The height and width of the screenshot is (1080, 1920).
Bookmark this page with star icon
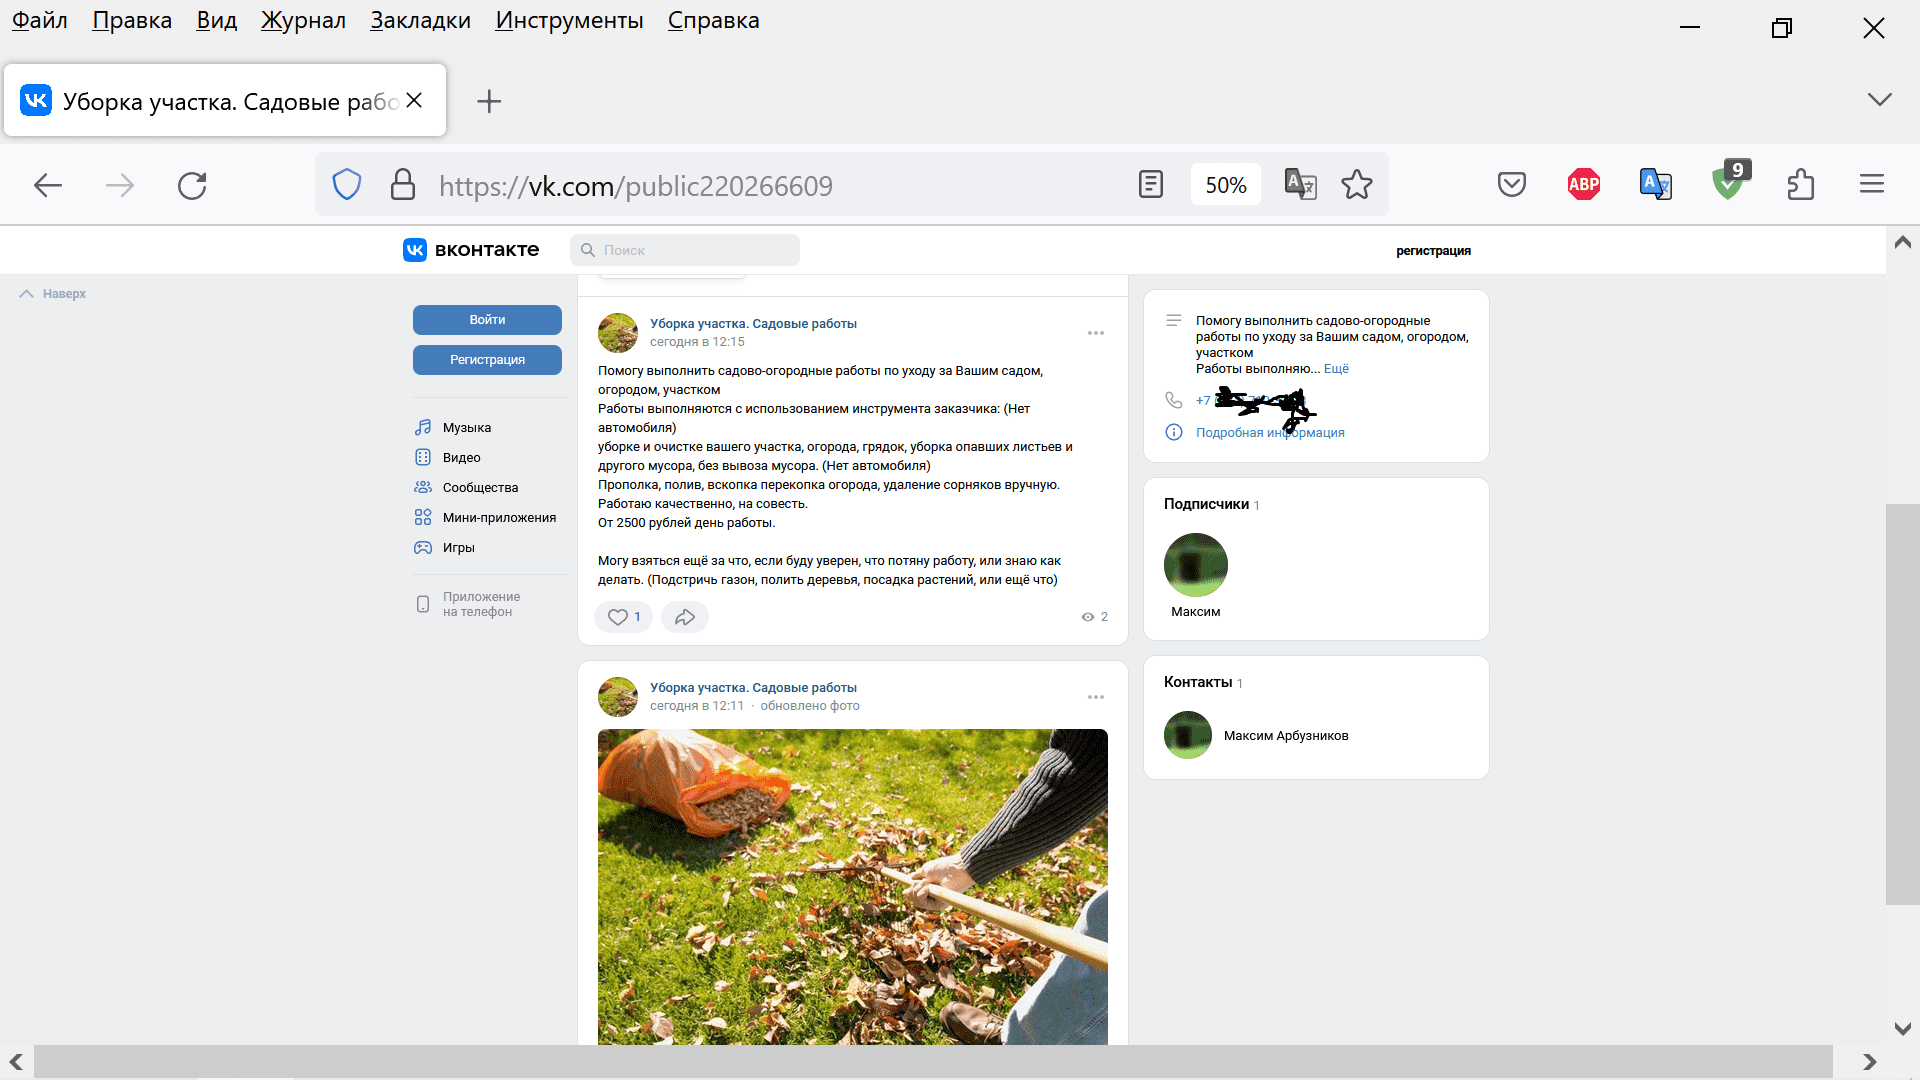point(1357,184)
